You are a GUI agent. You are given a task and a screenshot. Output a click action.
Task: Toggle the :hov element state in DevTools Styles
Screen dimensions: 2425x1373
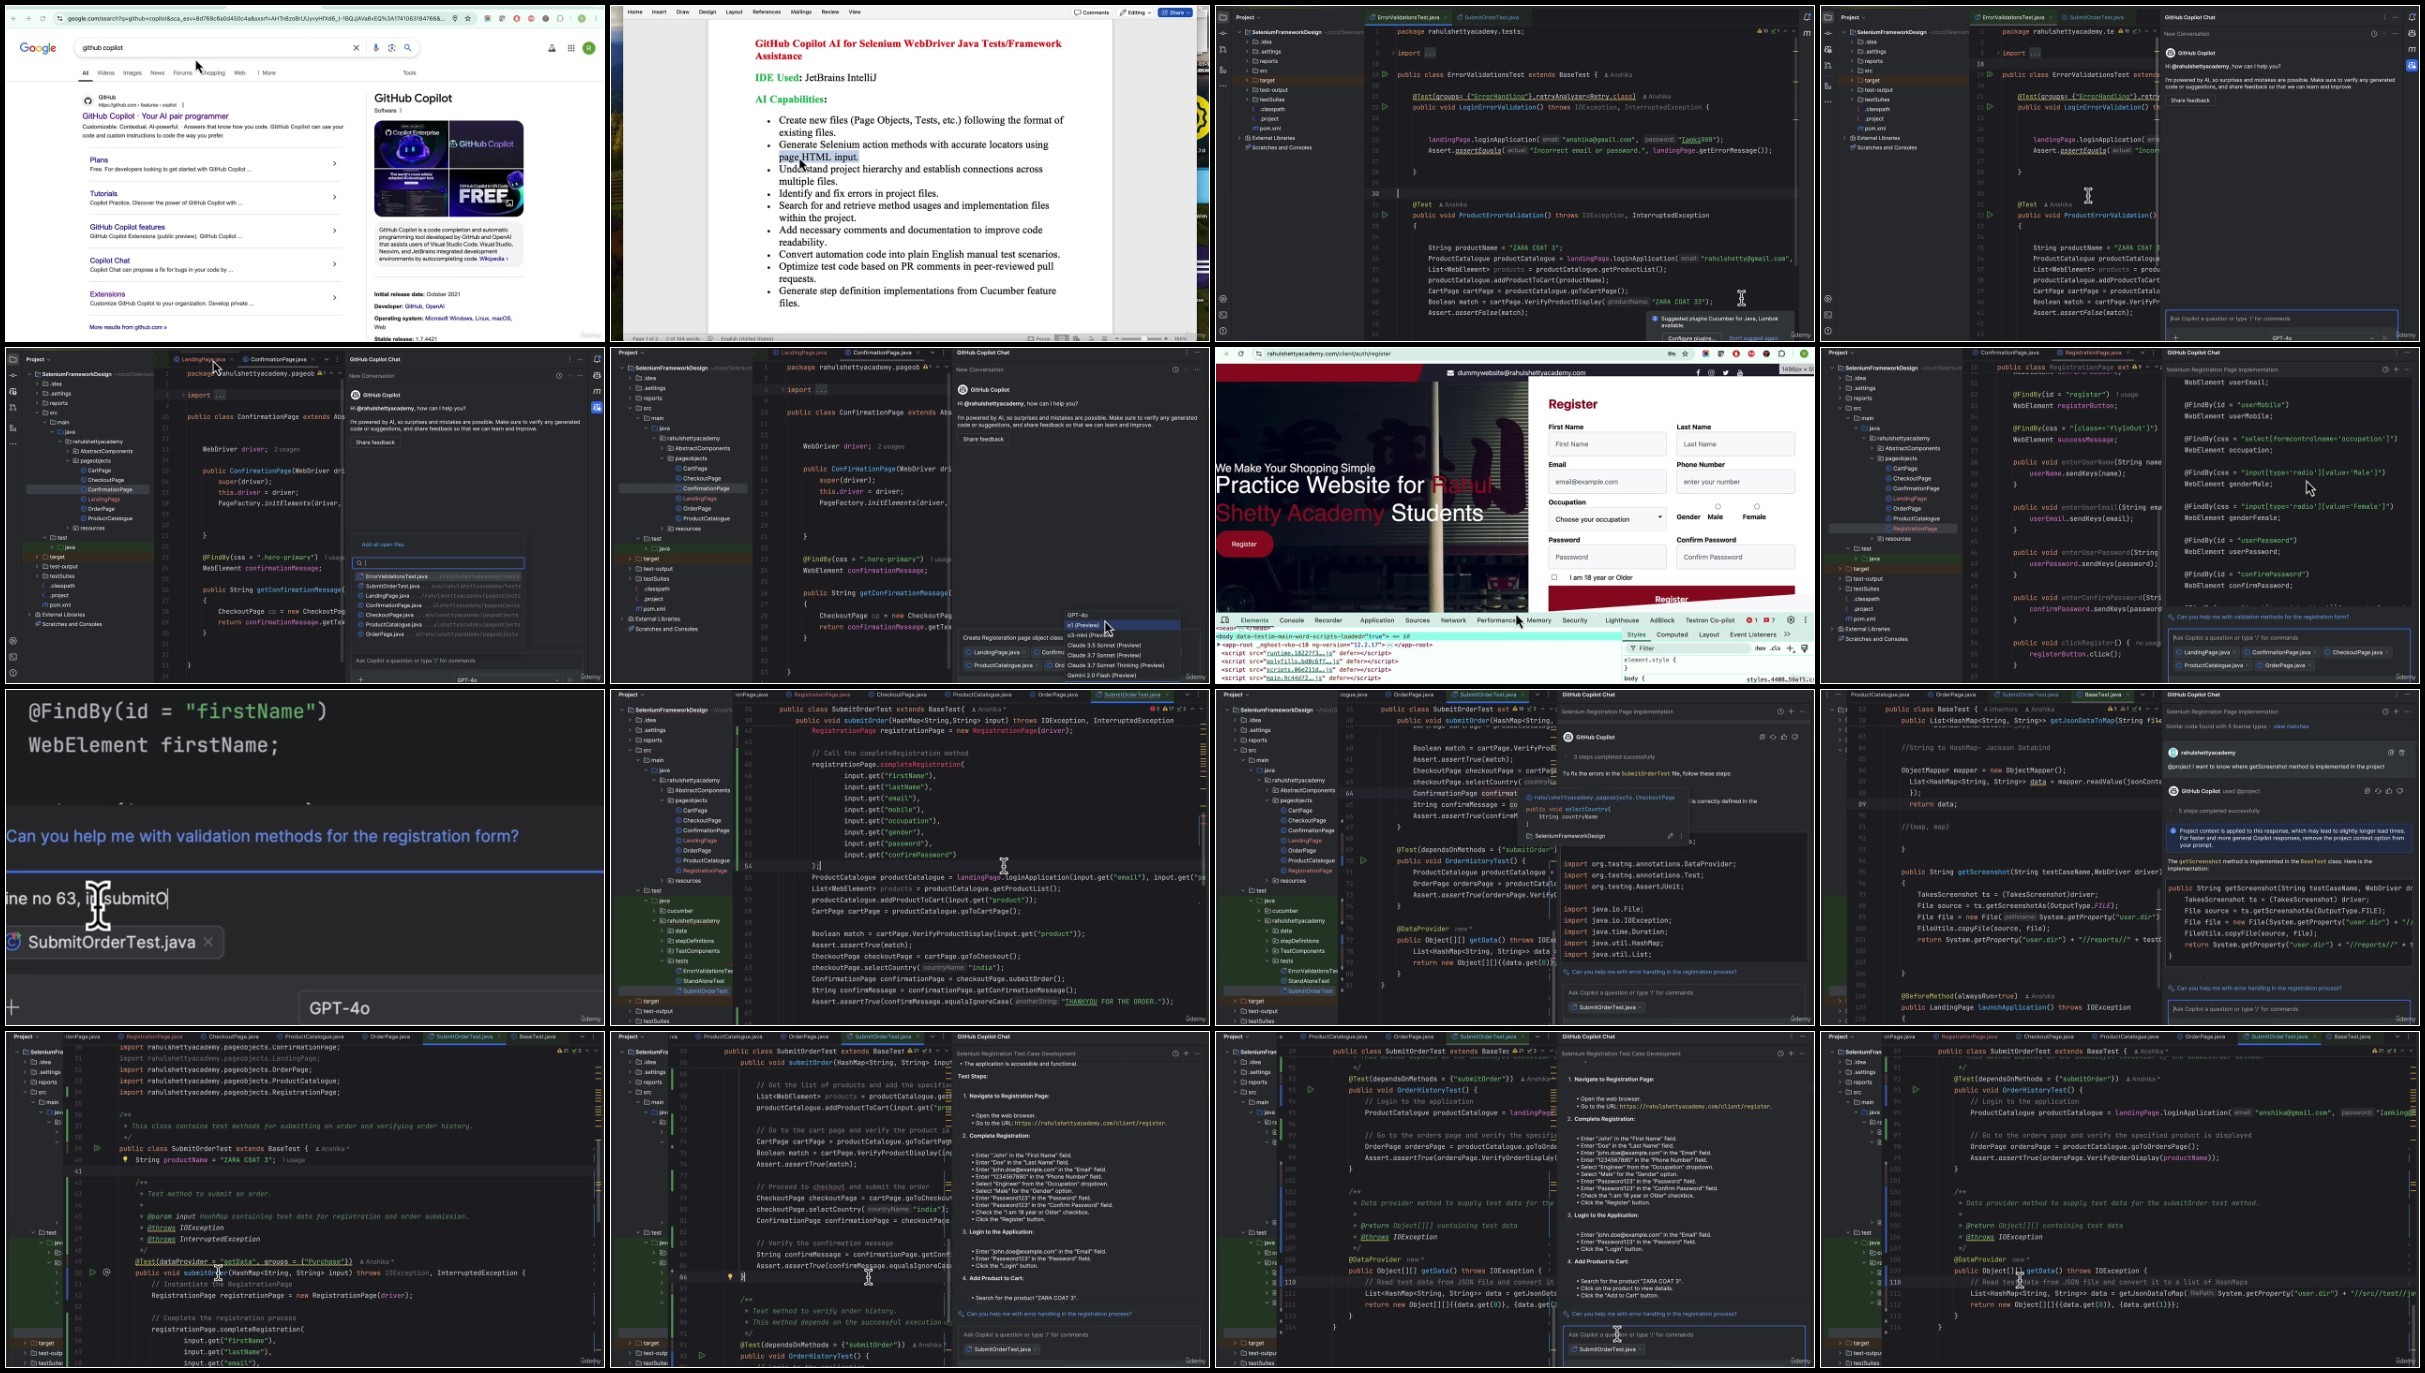coord(1760,649)
